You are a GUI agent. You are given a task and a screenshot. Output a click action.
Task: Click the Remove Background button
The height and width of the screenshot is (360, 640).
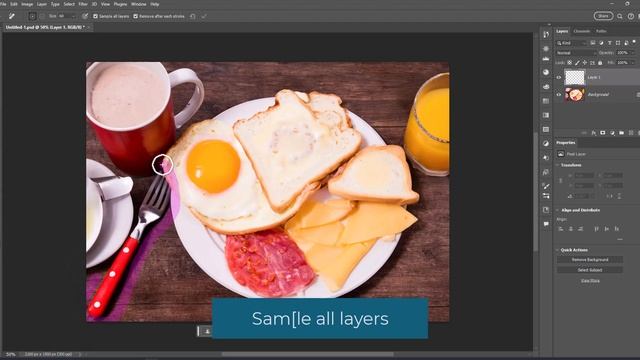pyautogui.click(x=590, y=260)
